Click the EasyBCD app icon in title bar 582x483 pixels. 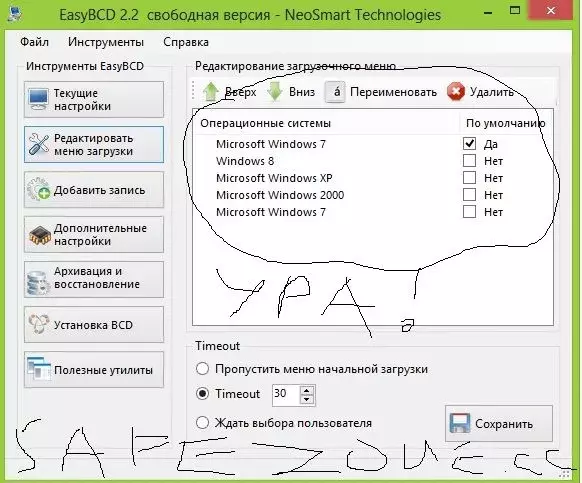[x=15, y=13]
